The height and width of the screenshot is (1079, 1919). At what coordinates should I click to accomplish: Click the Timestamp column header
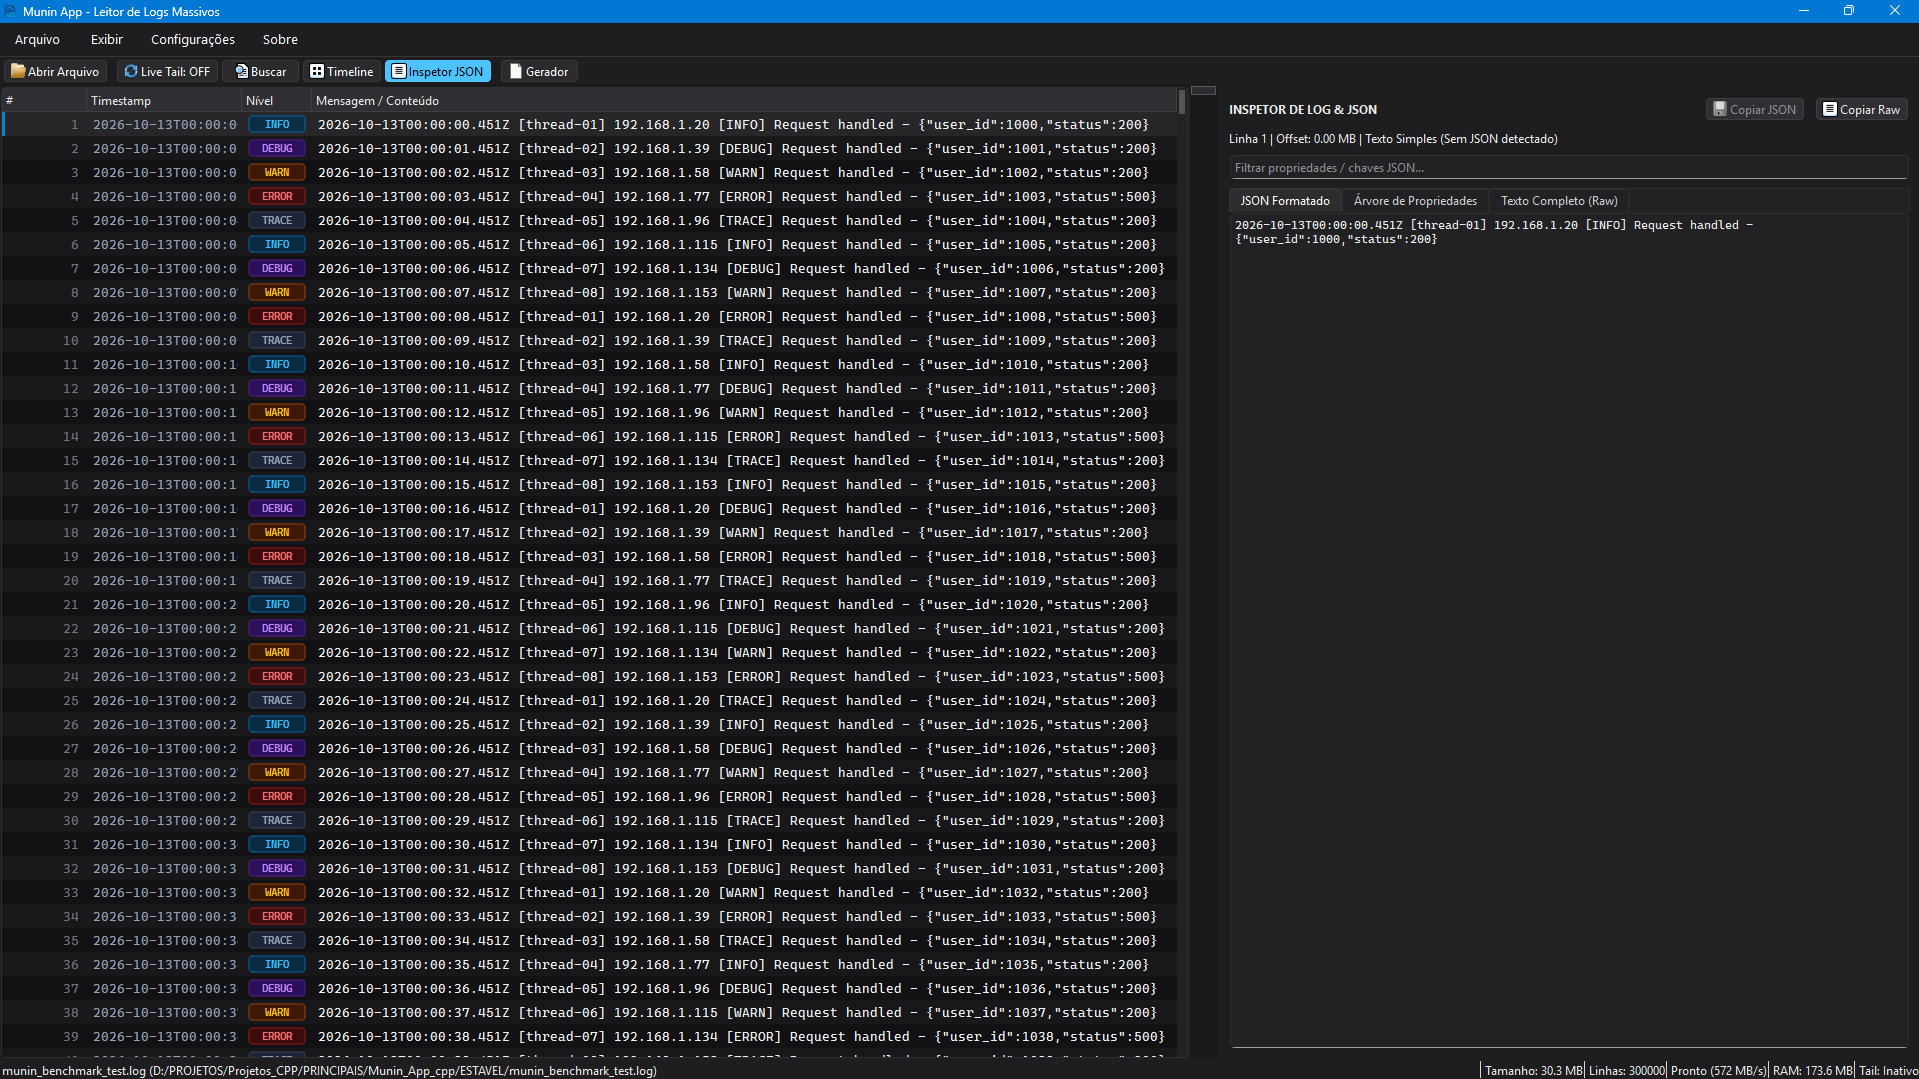(163, 100)
